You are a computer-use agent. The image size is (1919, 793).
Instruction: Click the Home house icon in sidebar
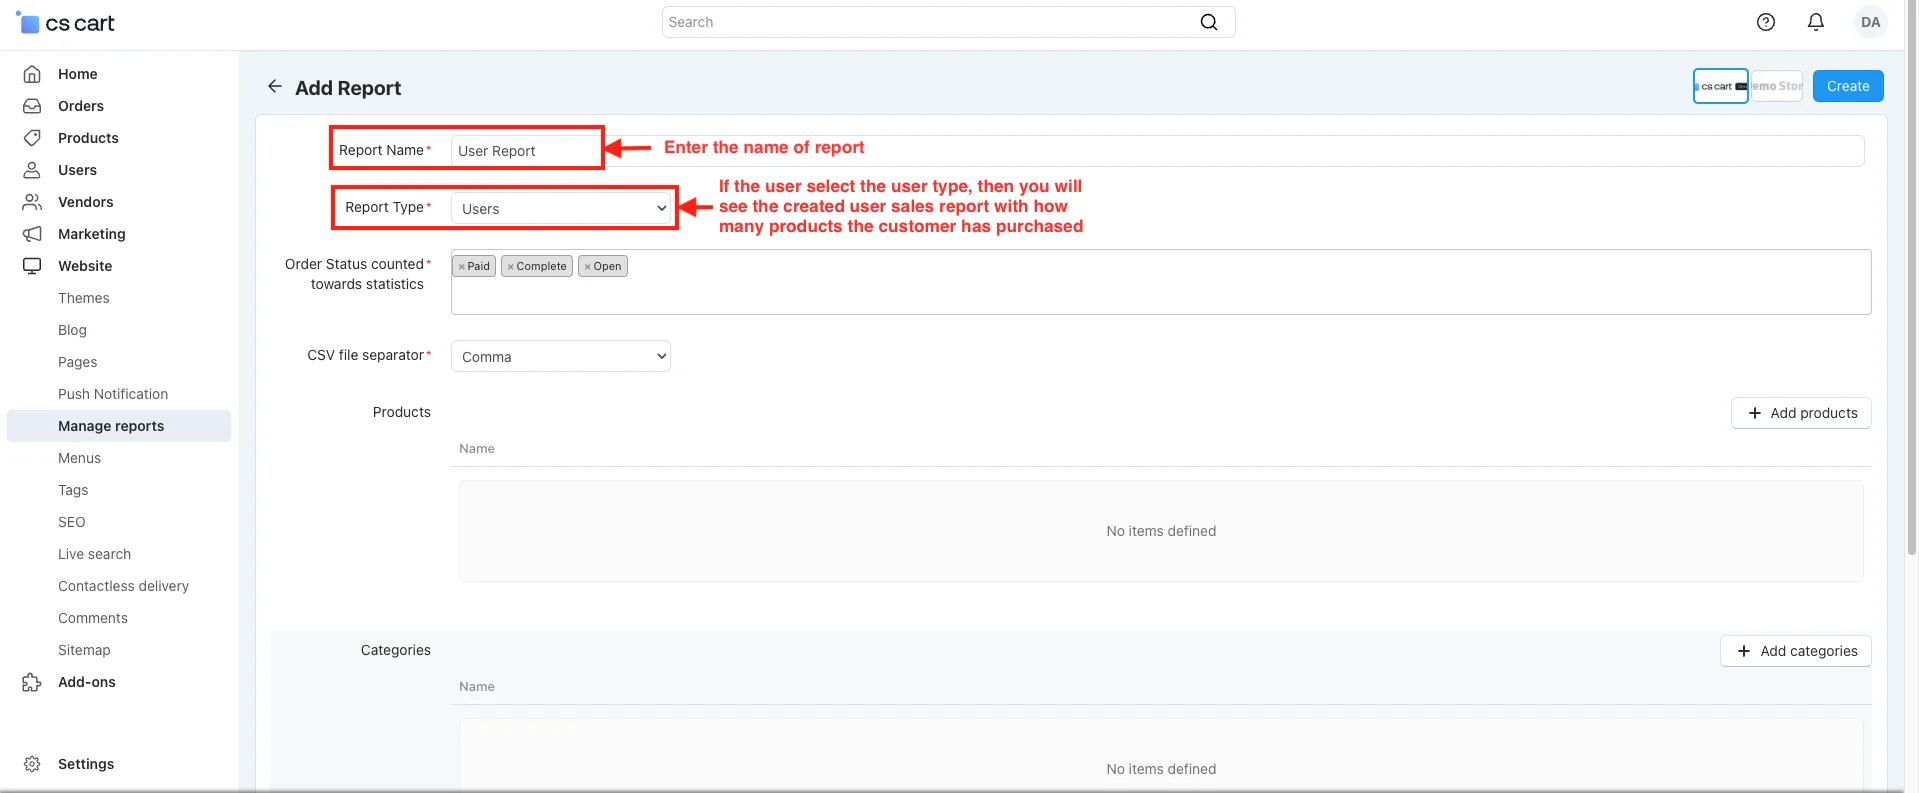[32, 74]
